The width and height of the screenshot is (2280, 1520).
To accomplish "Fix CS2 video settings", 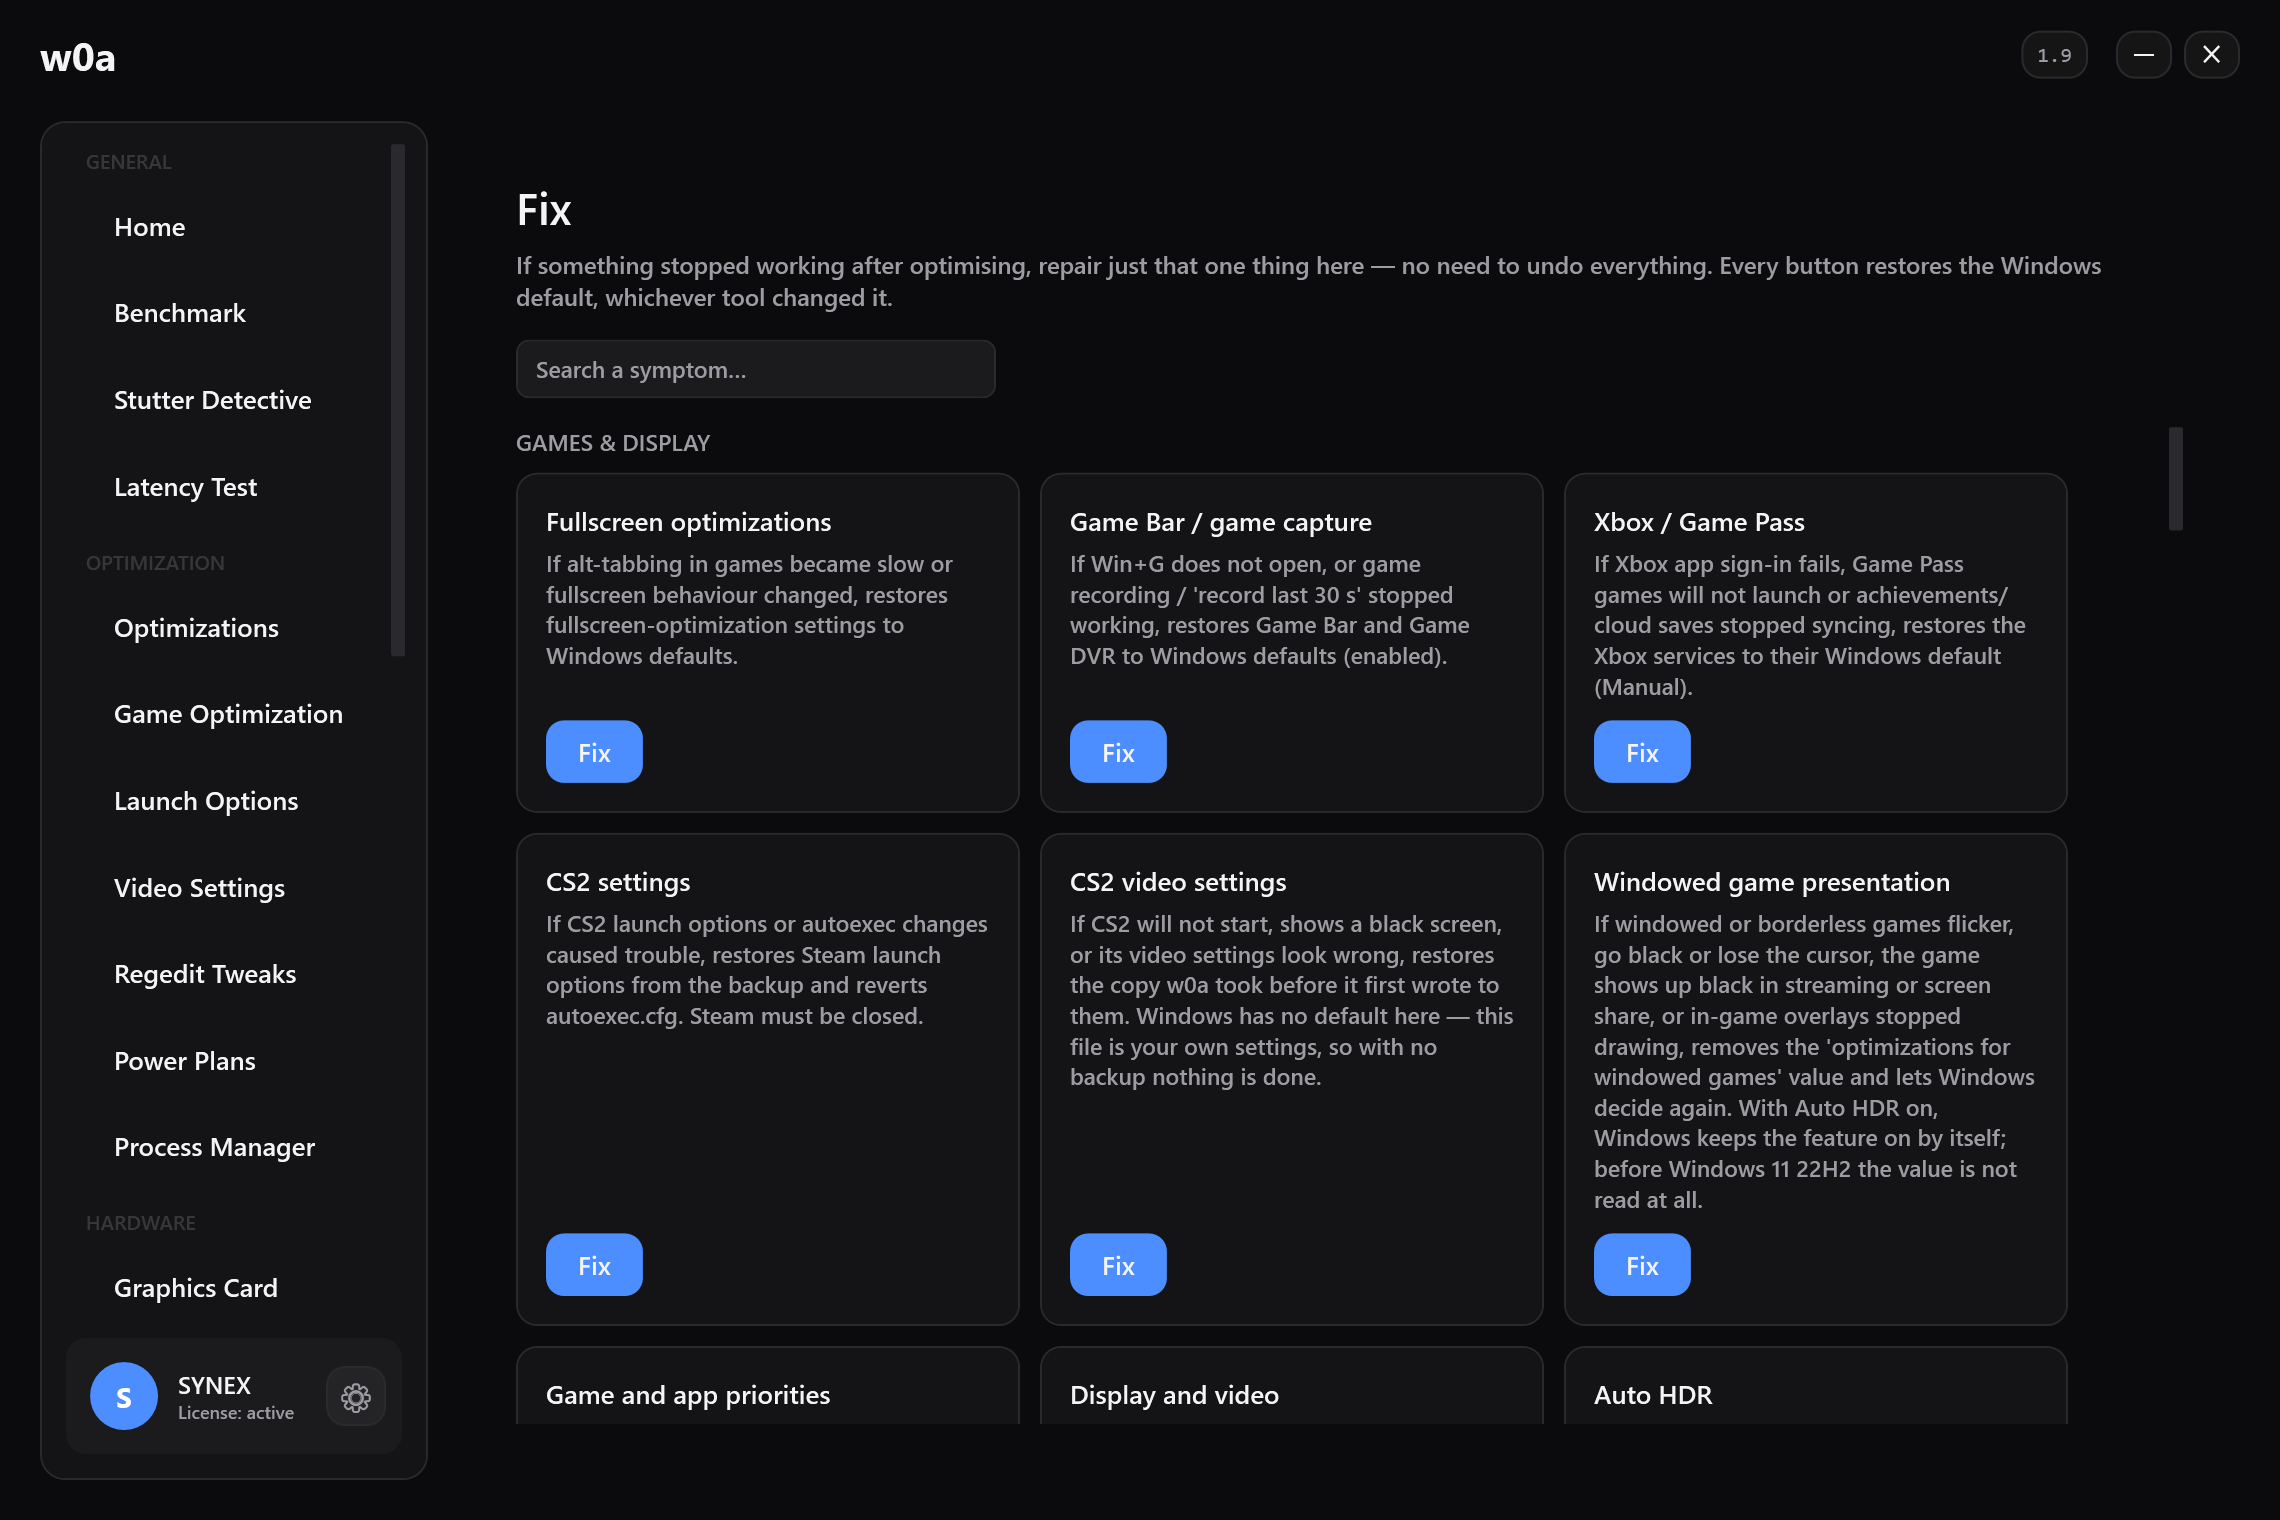I will (x=1118, y=1265).
